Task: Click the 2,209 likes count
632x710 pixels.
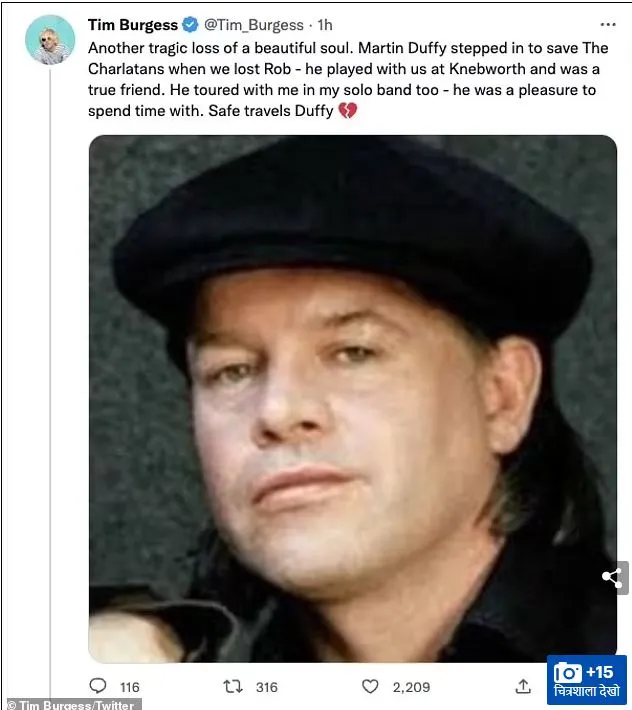Action: coord(411,687)
